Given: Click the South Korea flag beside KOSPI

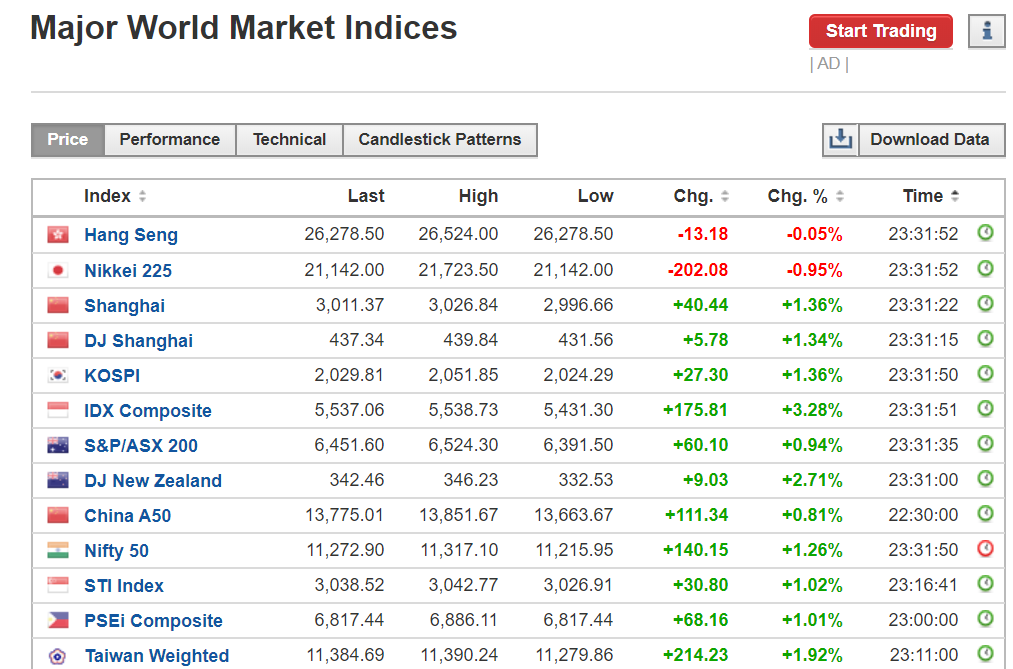Looking at the screenshot, I should pyautogui.click(x=58, y=375).
